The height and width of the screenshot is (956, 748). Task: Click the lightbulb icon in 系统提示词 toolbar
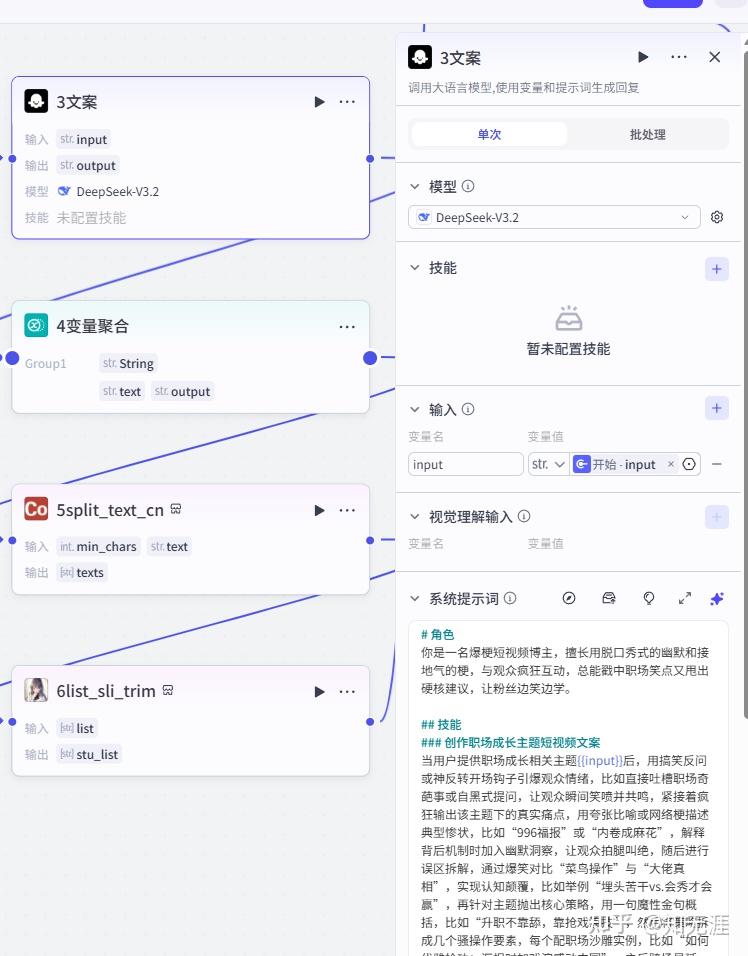[x=649, y=598]
